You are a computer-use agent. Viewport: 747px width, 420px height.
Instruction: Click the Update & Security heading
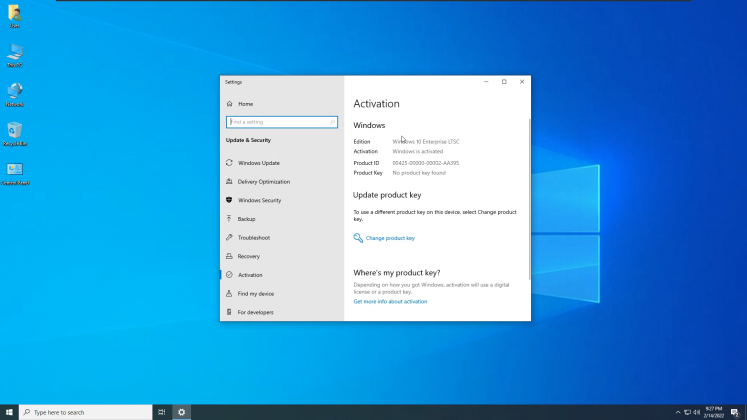248,140
